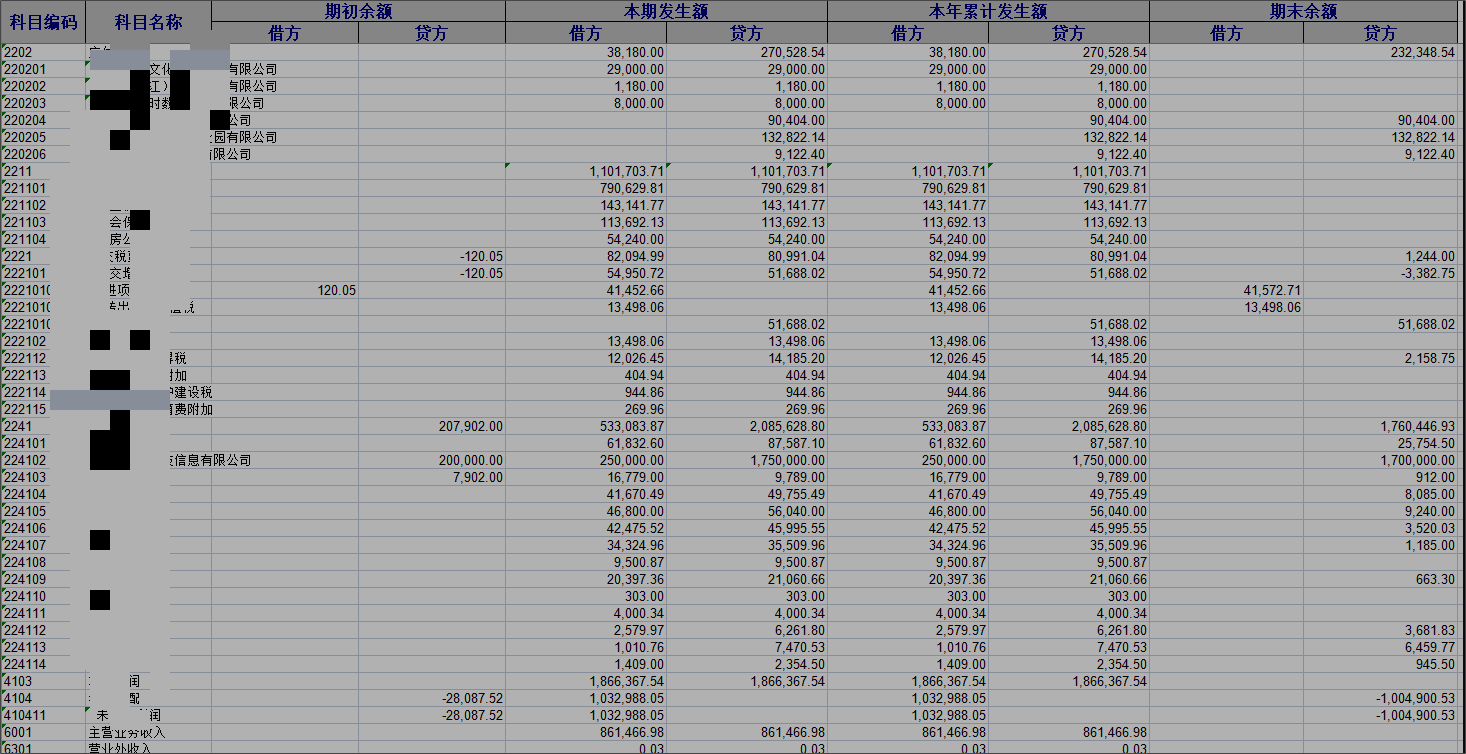Click the 本年累计发生额 group header
This screenshot has height=754, width=1466.
[989, 11]
